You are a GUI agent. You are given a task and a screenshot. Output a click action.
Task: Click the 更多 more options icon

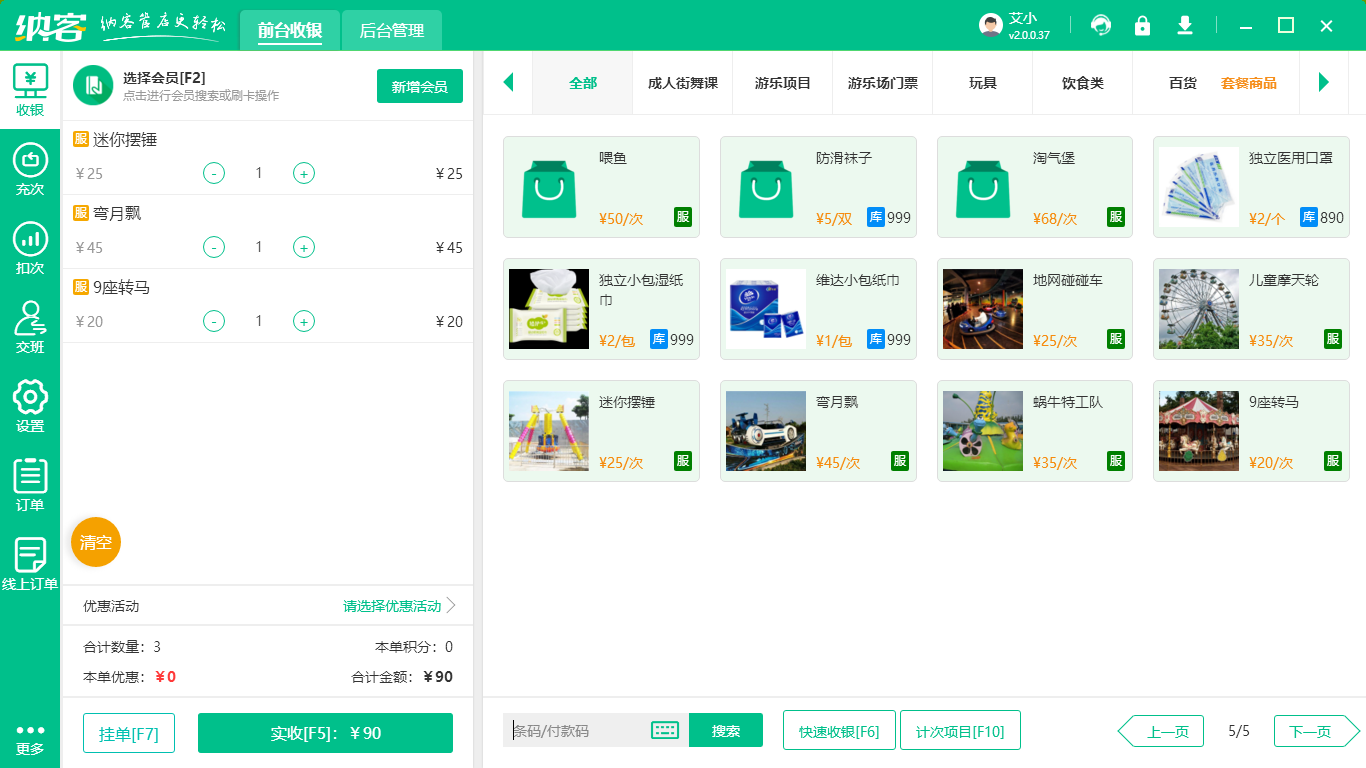tap(30, 737)
